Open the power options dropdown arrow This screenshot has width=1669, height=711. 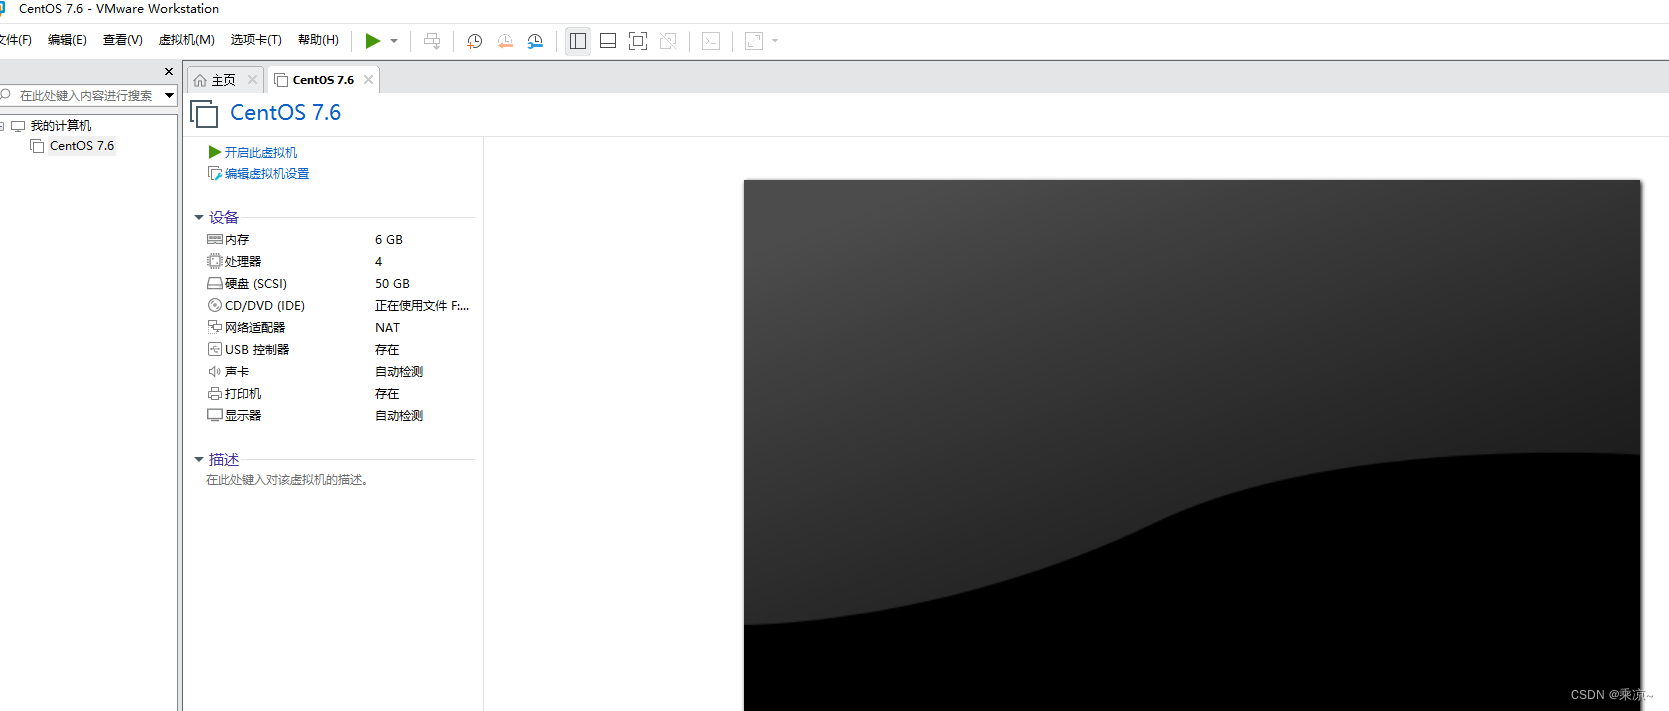[x=394, y=41]
